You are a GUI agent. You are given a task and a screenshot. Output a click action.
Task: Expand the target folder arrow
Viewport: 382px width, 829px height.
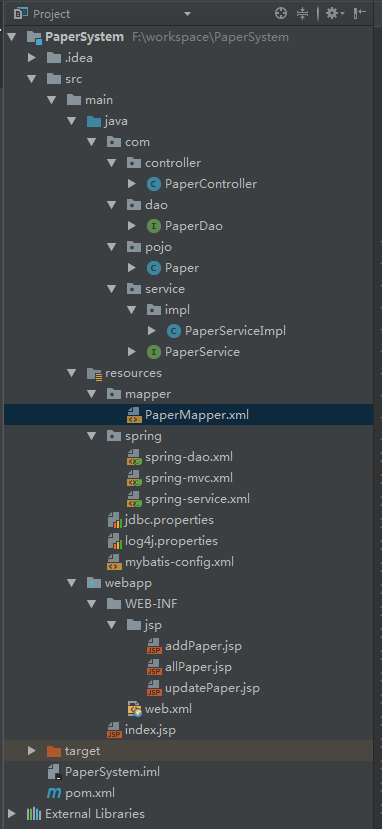coord(32,751)
